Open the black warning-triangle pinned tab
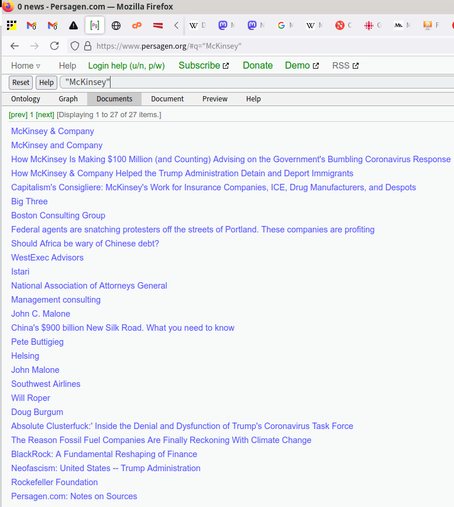The image size is (454, 507). coord(73,25)
